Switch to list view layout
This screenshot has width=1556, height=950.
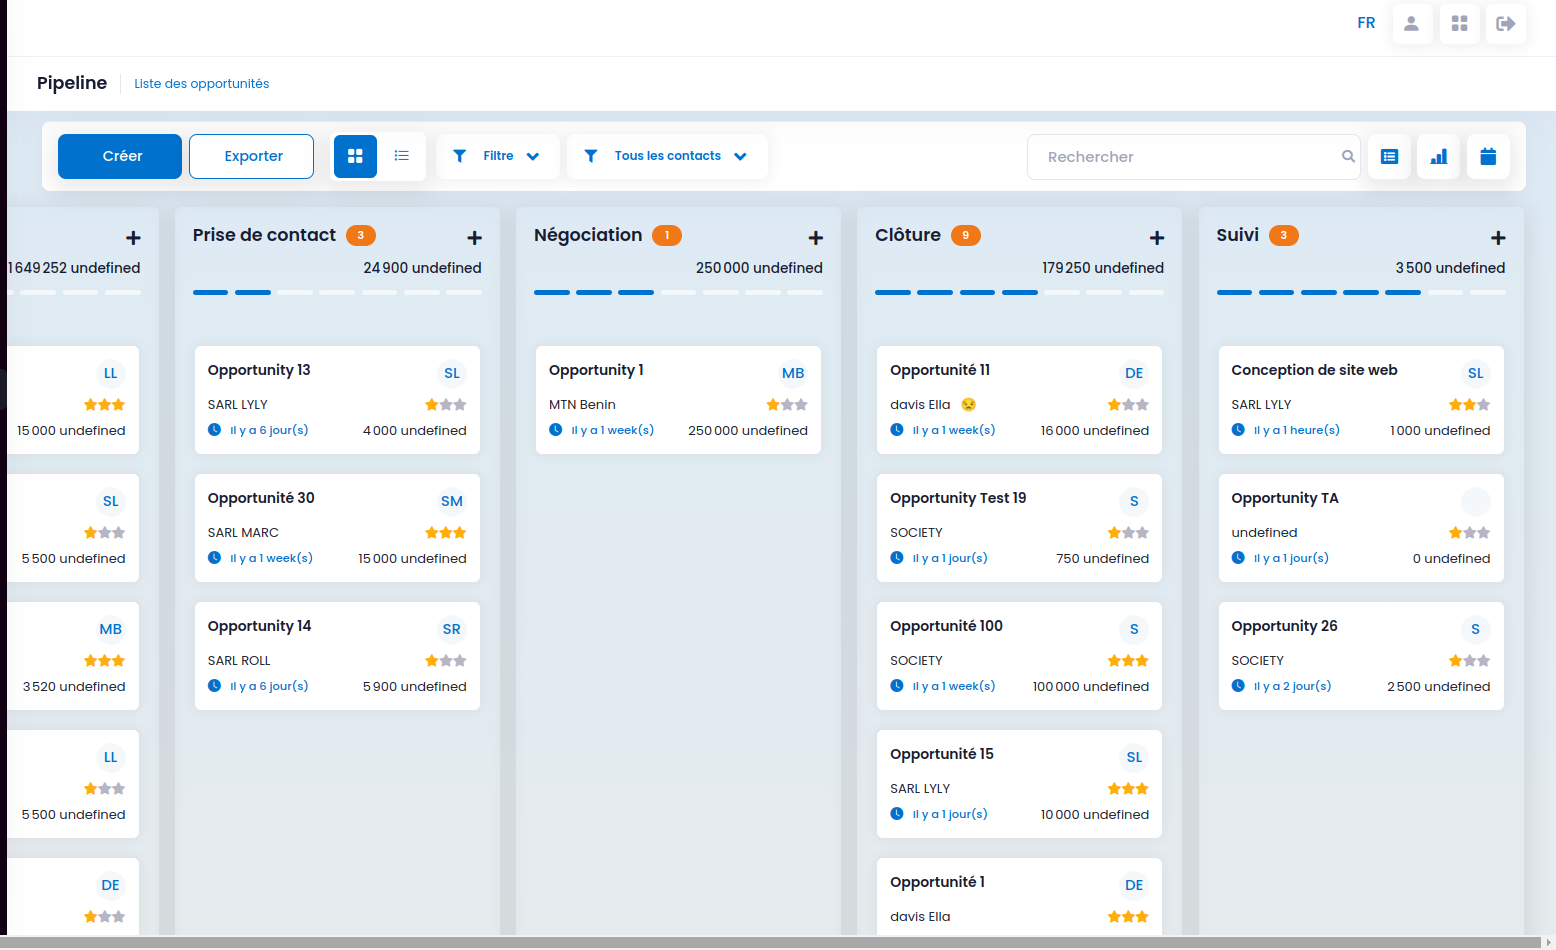coord(402,156)
